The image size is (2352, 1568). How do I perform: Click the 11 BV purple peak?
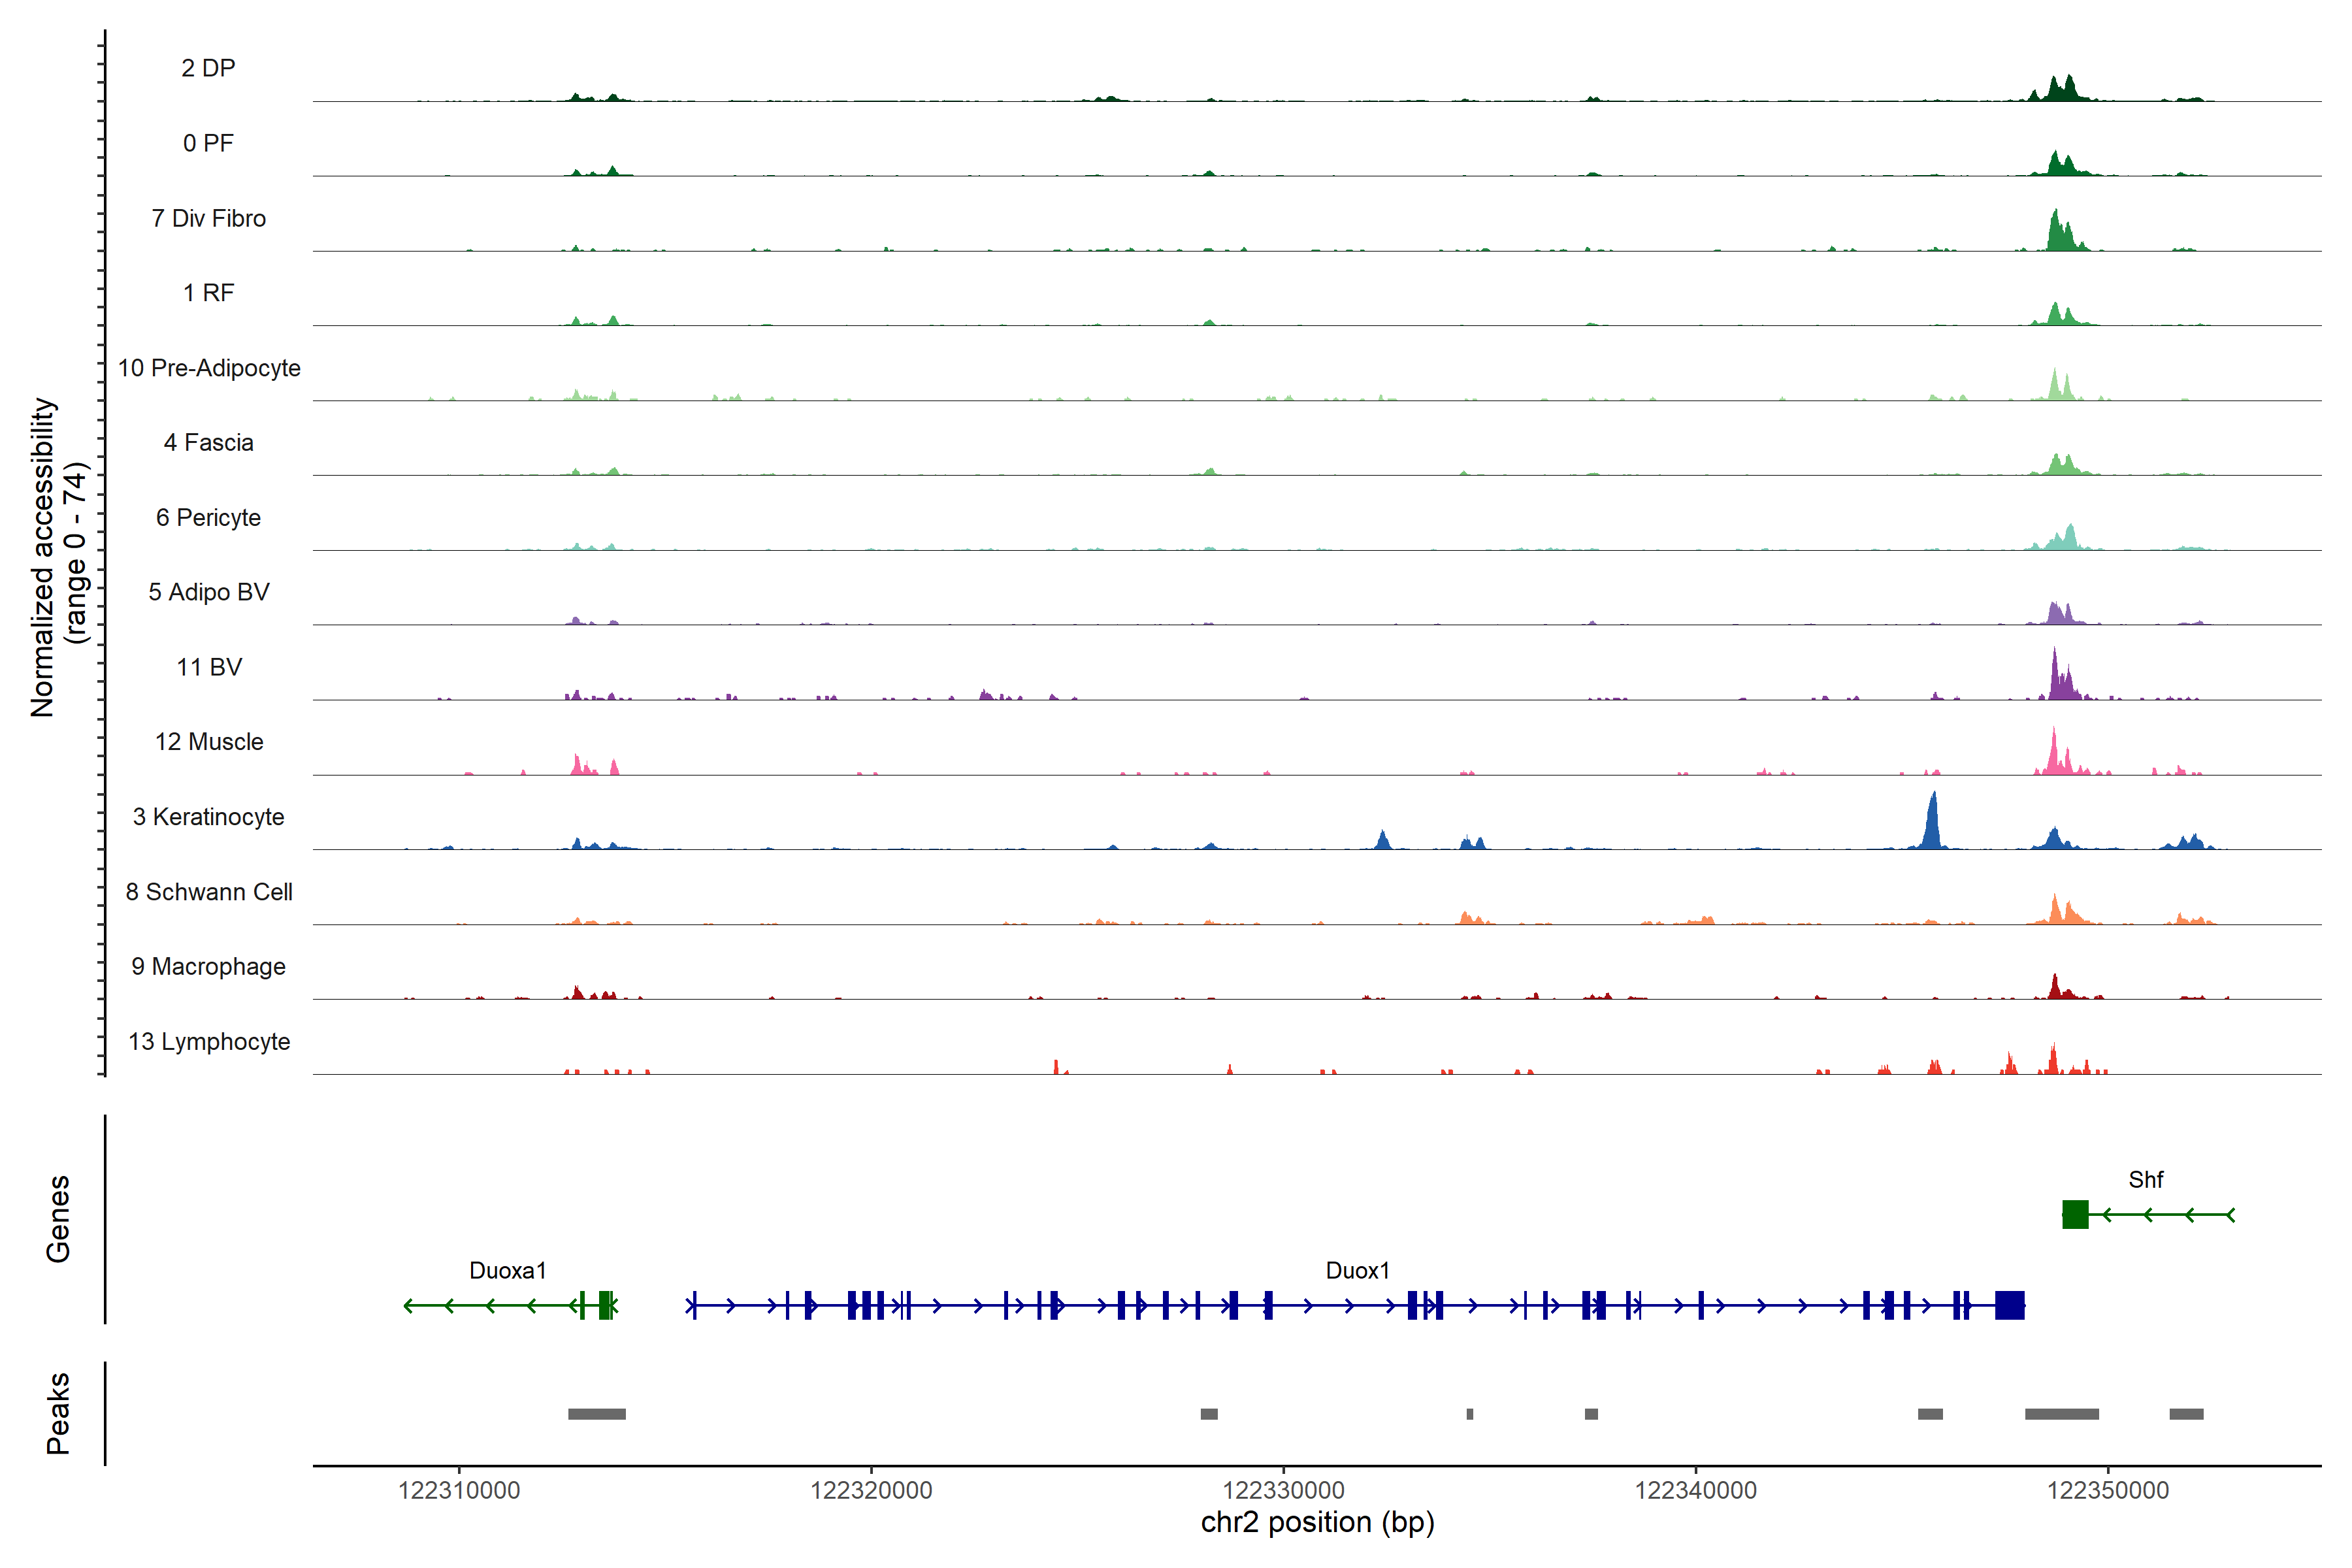point(2056,680)
